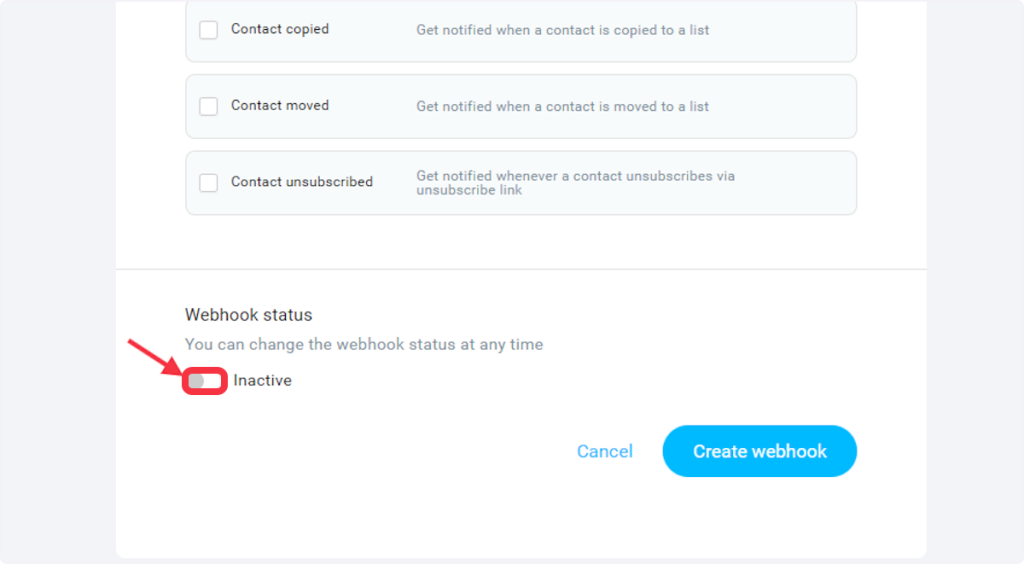Click the word "Create" on the blue button
Image resolution: width=1024 pixels, height=564 pixels.
(x=720, y=452)
